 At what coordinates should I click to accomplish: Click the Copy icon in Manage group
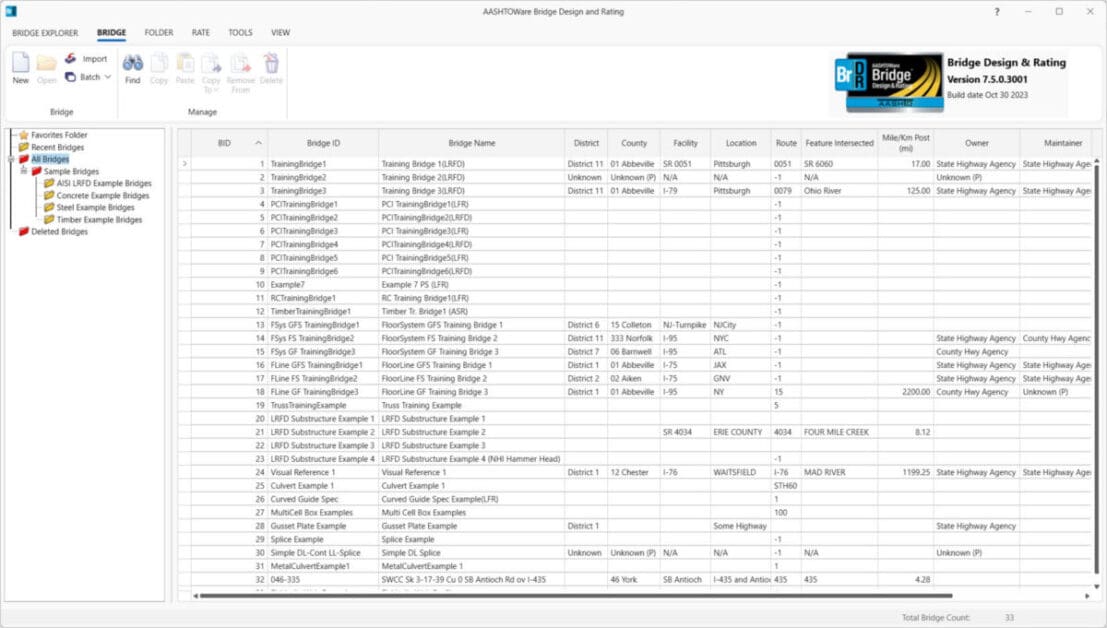[160, 63]
